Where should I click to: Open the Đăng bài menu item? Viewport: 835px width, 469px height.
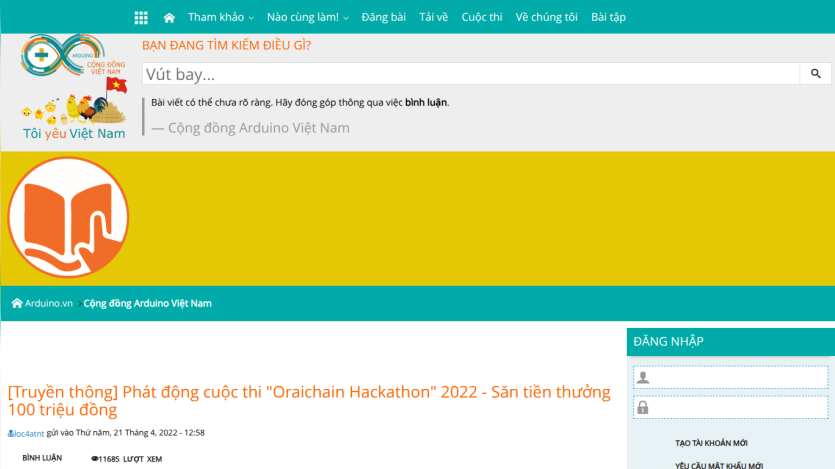[x=383, y=17]
